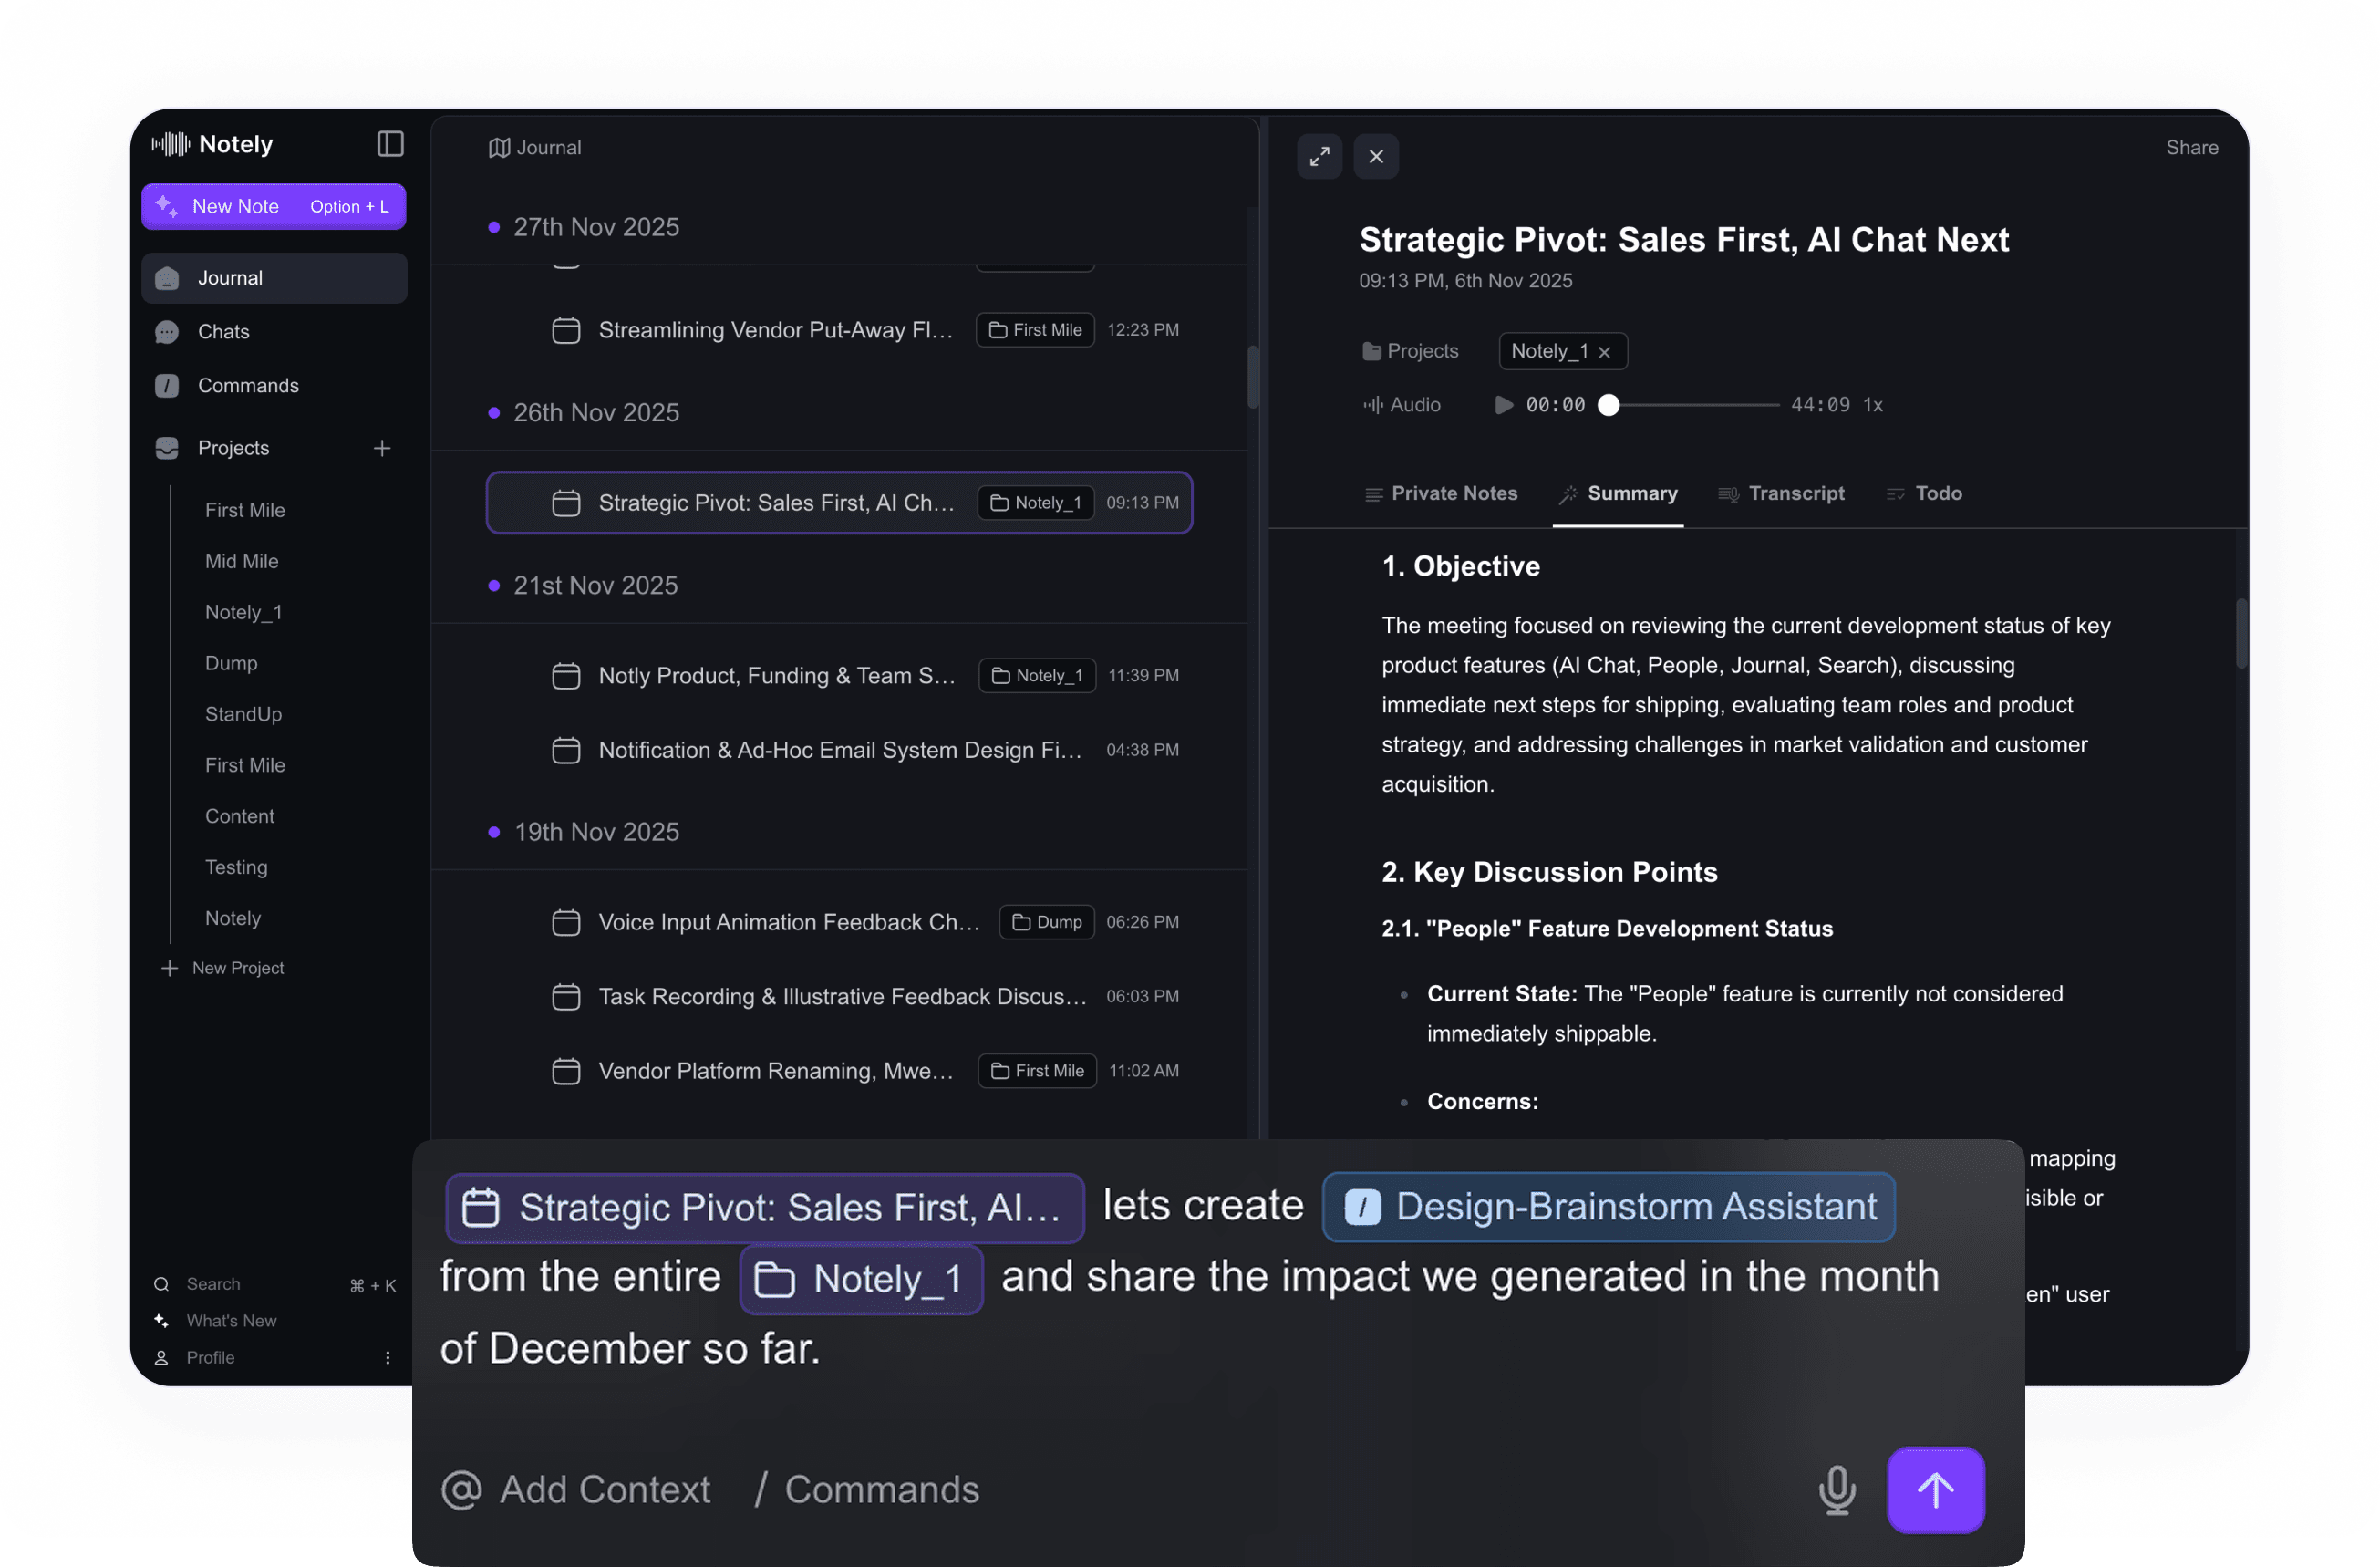Expand the note to full screen
The image size is (2380, 1567).
click(1319, 157)
